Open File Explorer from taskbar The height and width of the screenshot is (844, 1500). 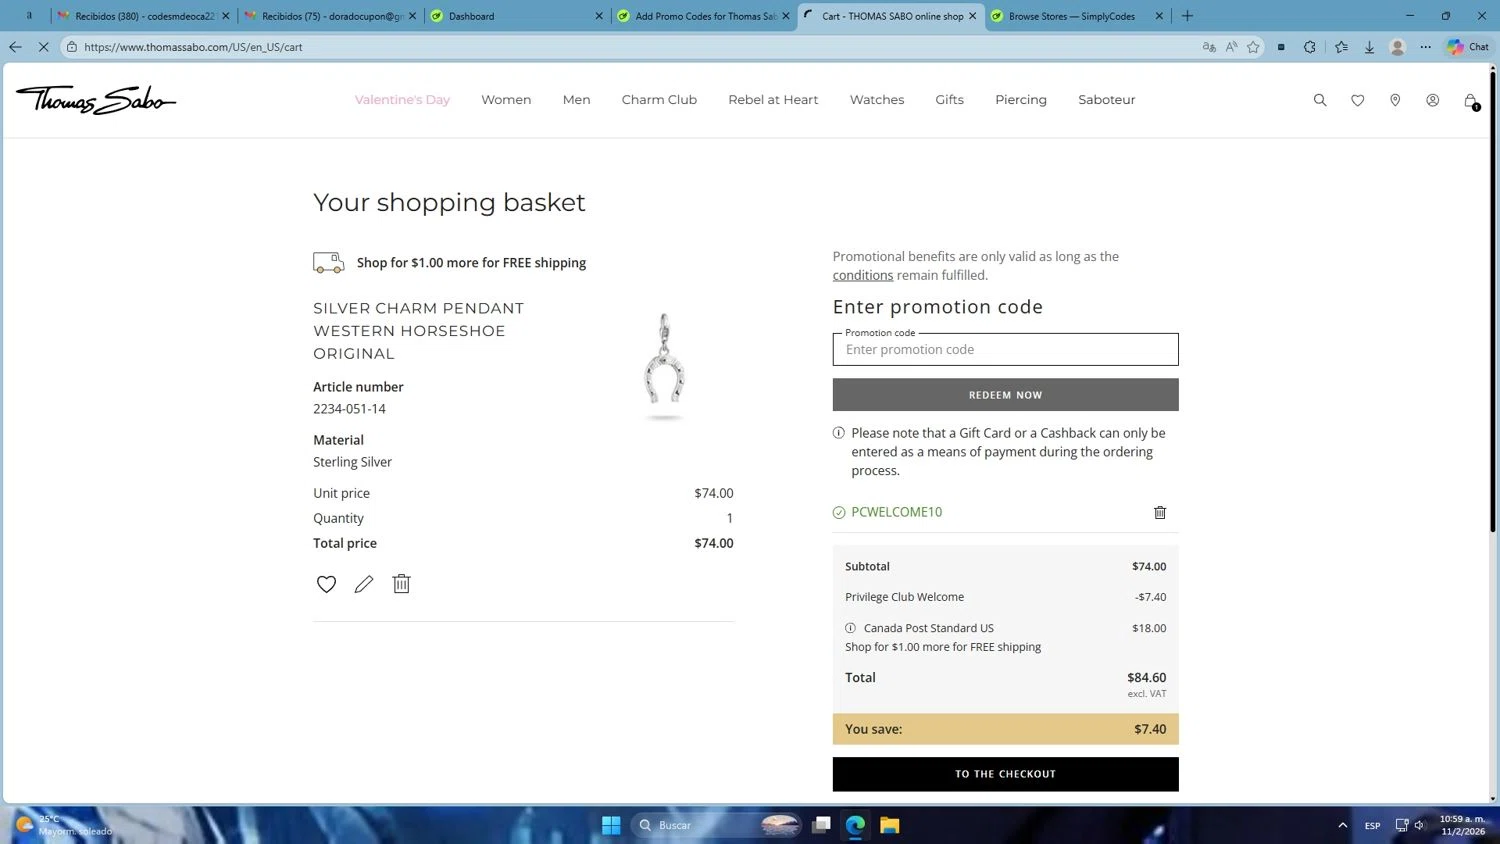coord(890,825)
